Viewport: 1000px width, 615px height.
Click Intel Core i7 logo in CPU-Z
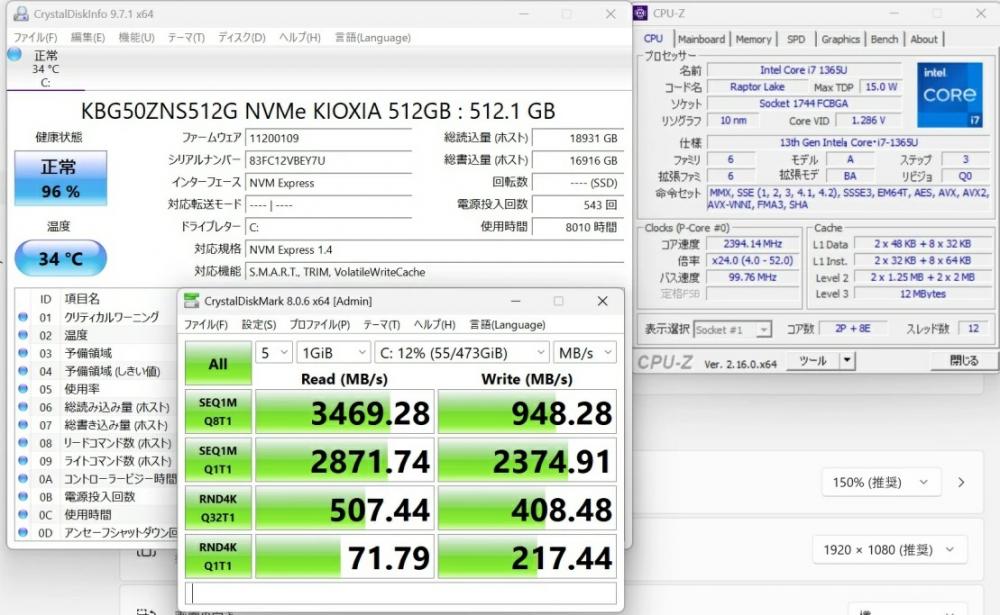point(950,94)
